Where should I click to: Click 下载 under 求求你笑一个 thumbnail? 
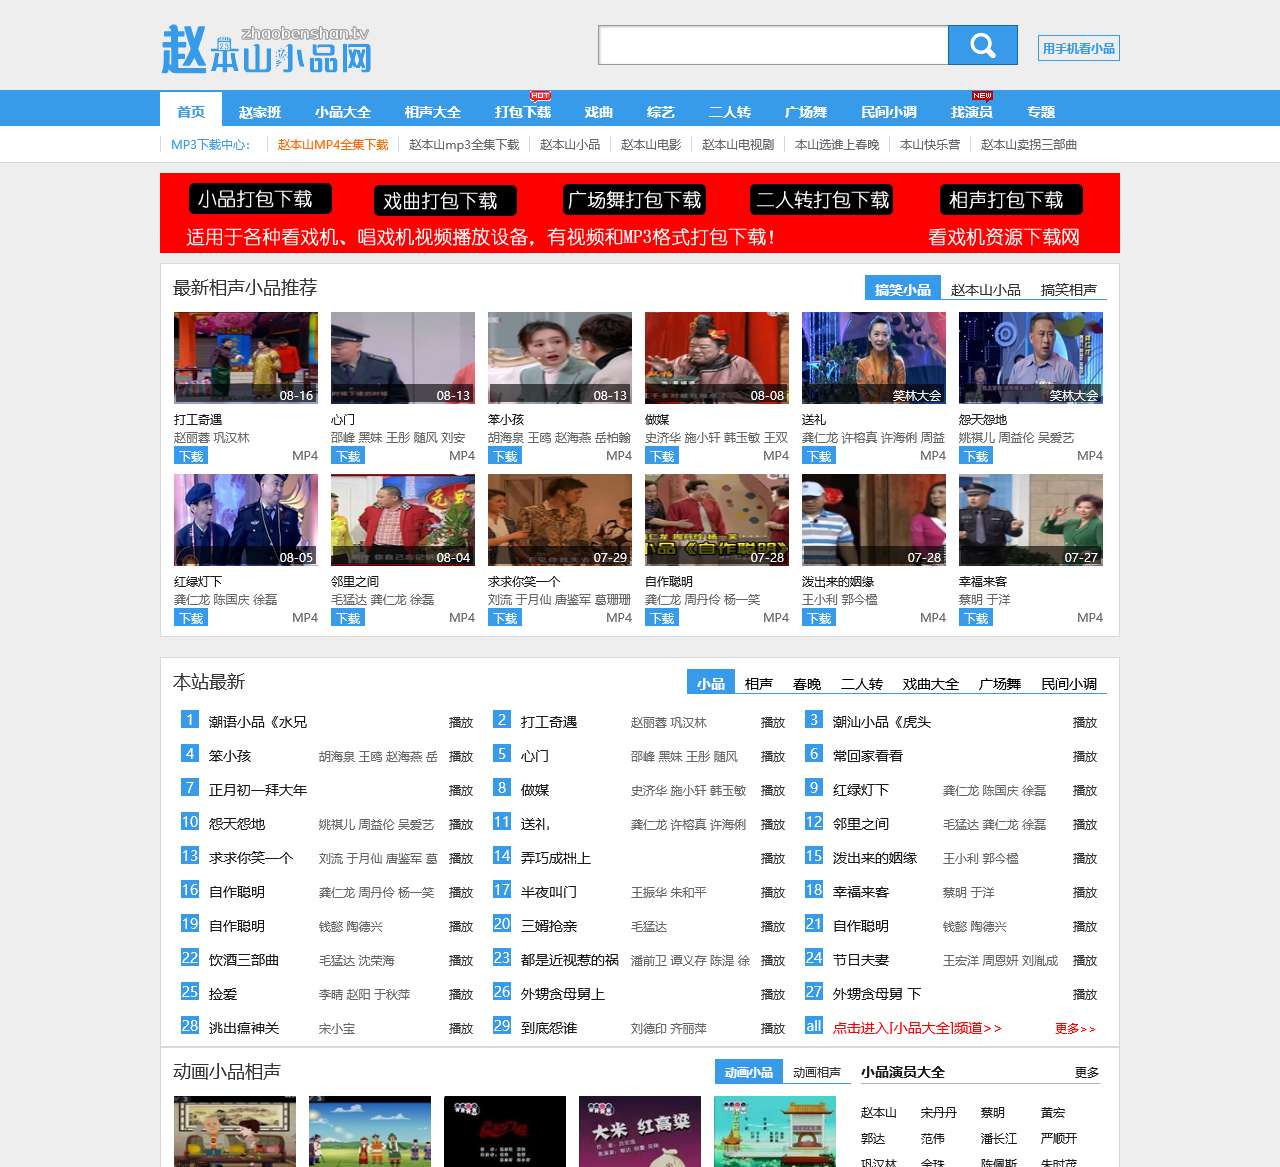point(505,618)
